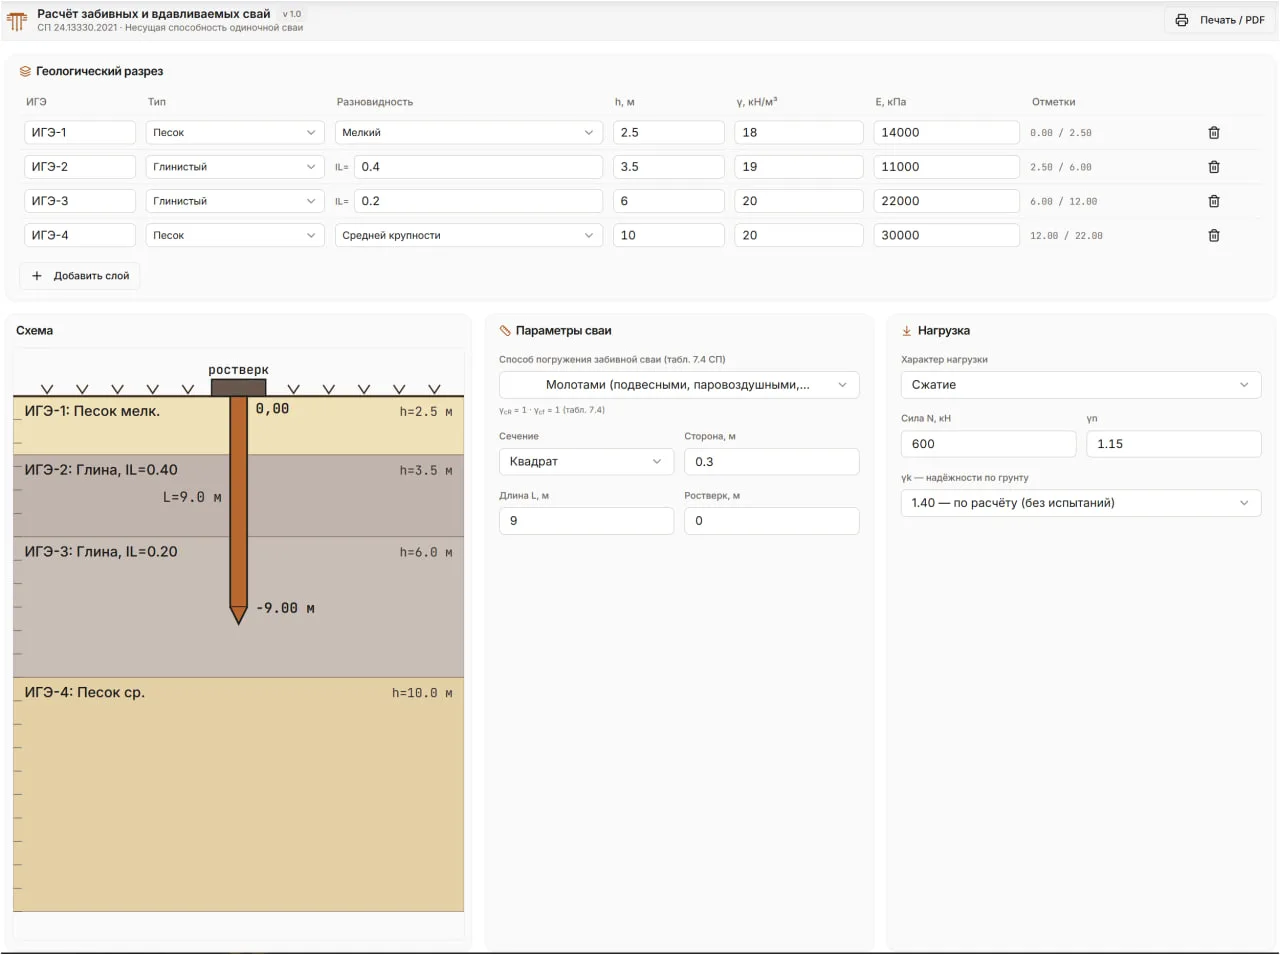
Task: Click the download arrow icon beside Нагрузка
Action: [907, 330]
